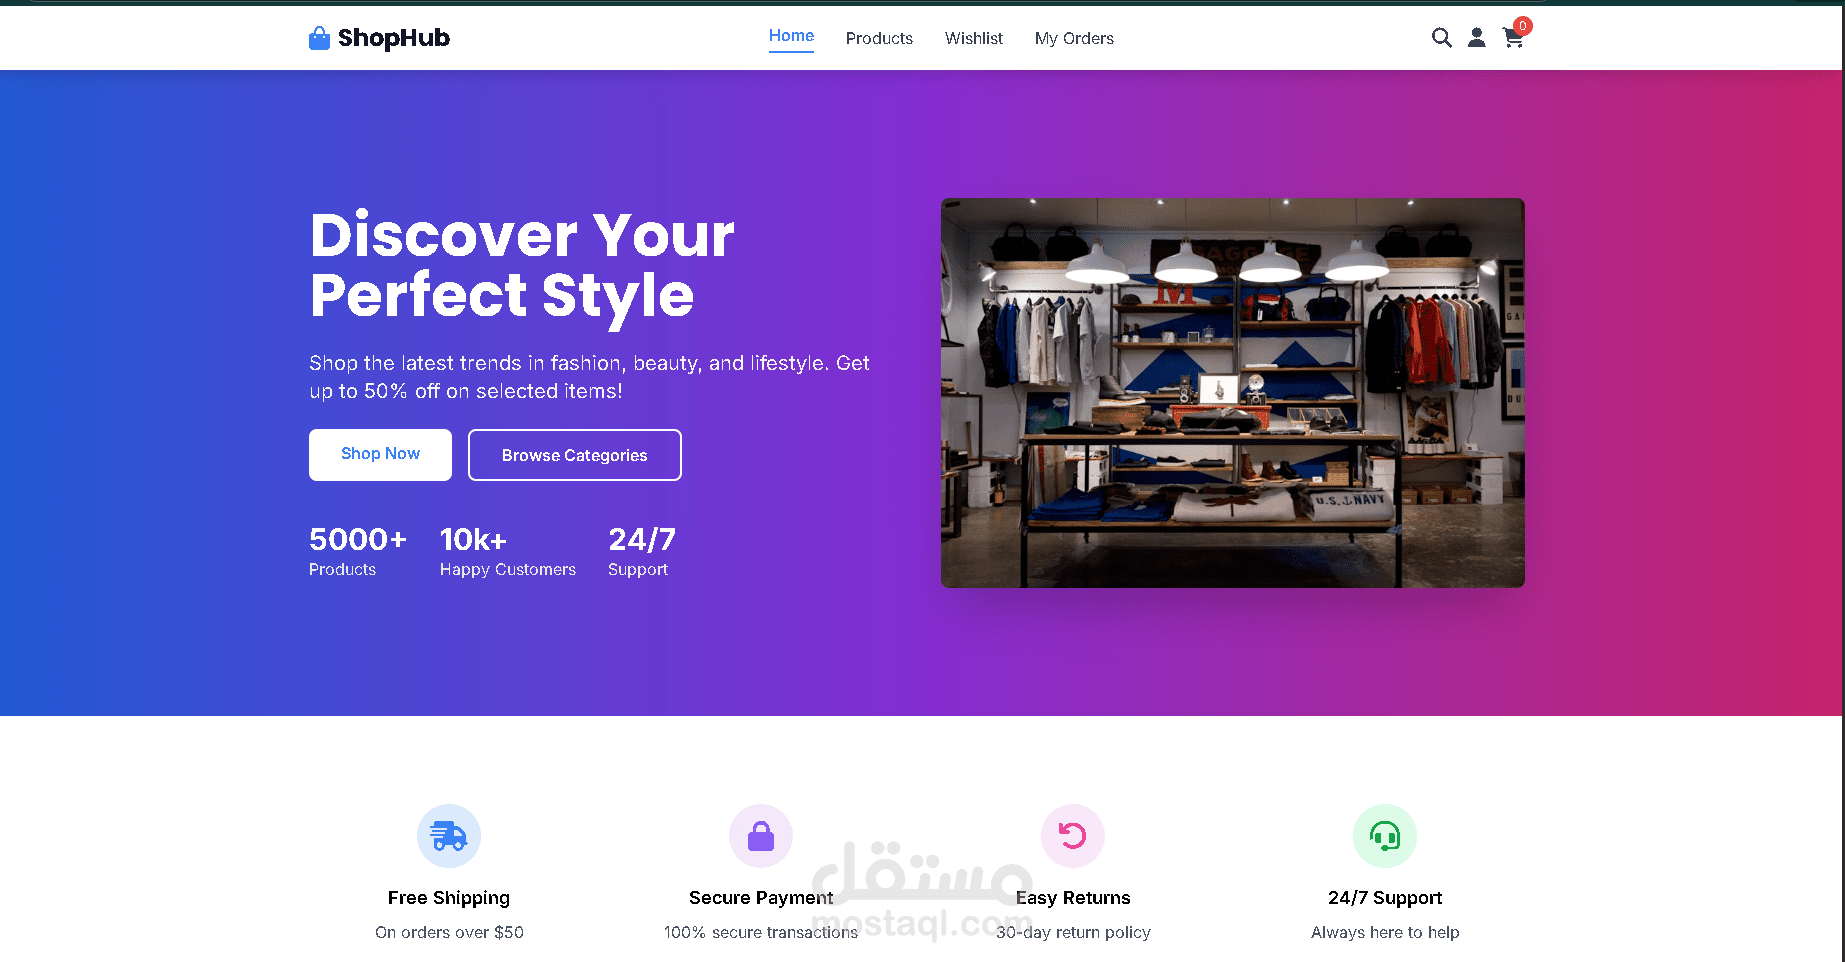The height and width of the screenshot is (962, 1845).
Task: Click the Secure Payment lock icon
Action: tap(760, 836)
